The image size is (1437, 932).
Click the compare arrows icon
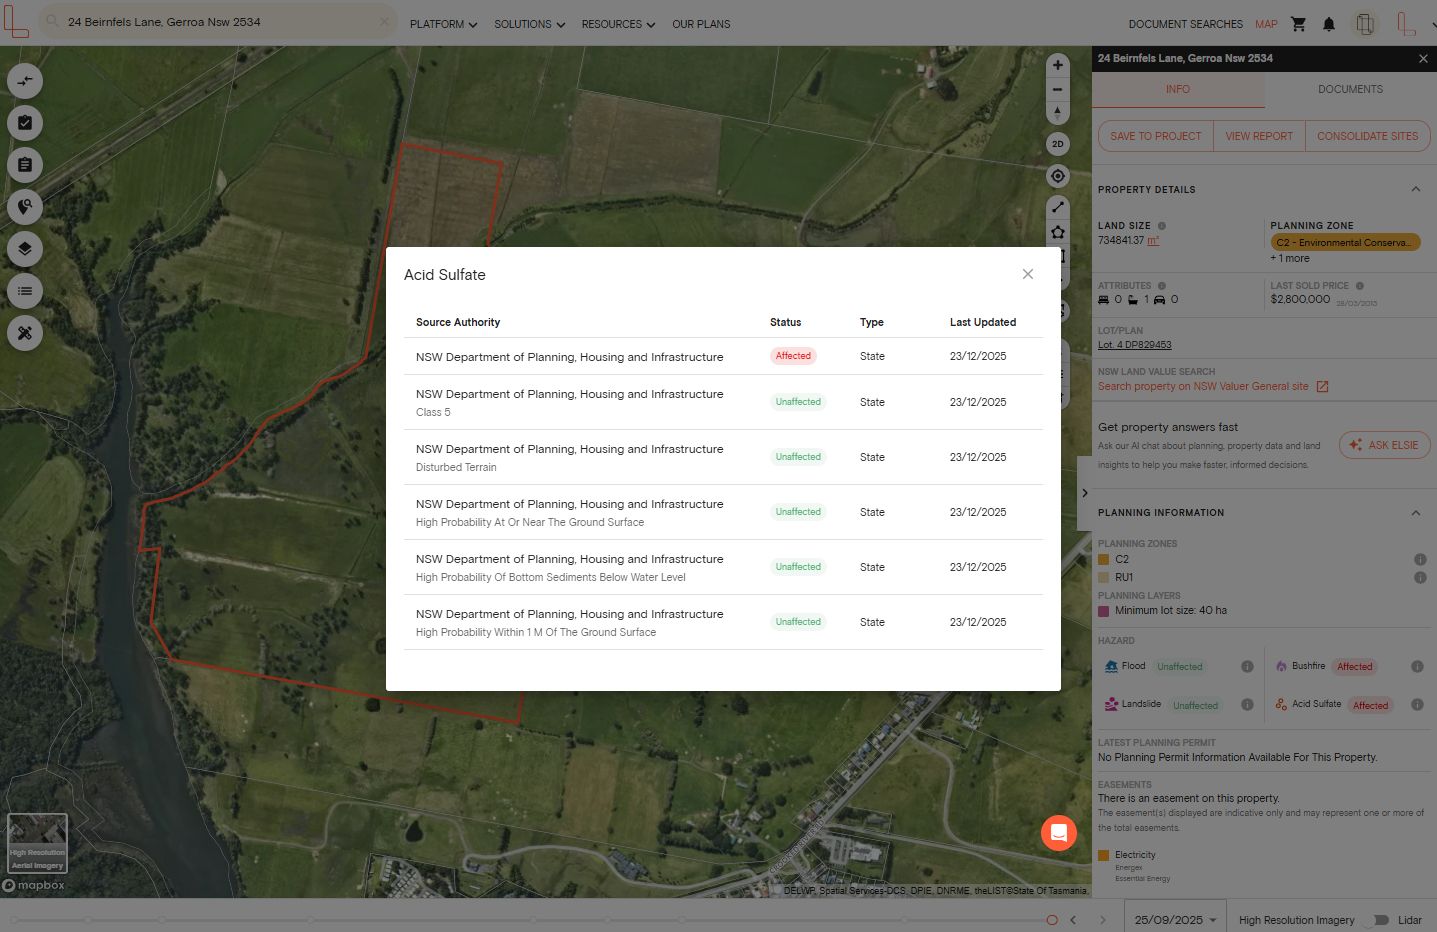coord(25,81)
